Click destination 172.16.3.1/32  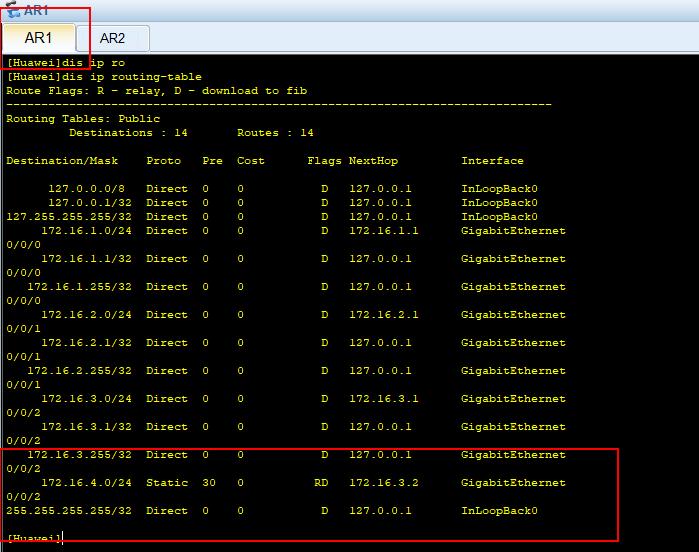click(x=86, y=427)
